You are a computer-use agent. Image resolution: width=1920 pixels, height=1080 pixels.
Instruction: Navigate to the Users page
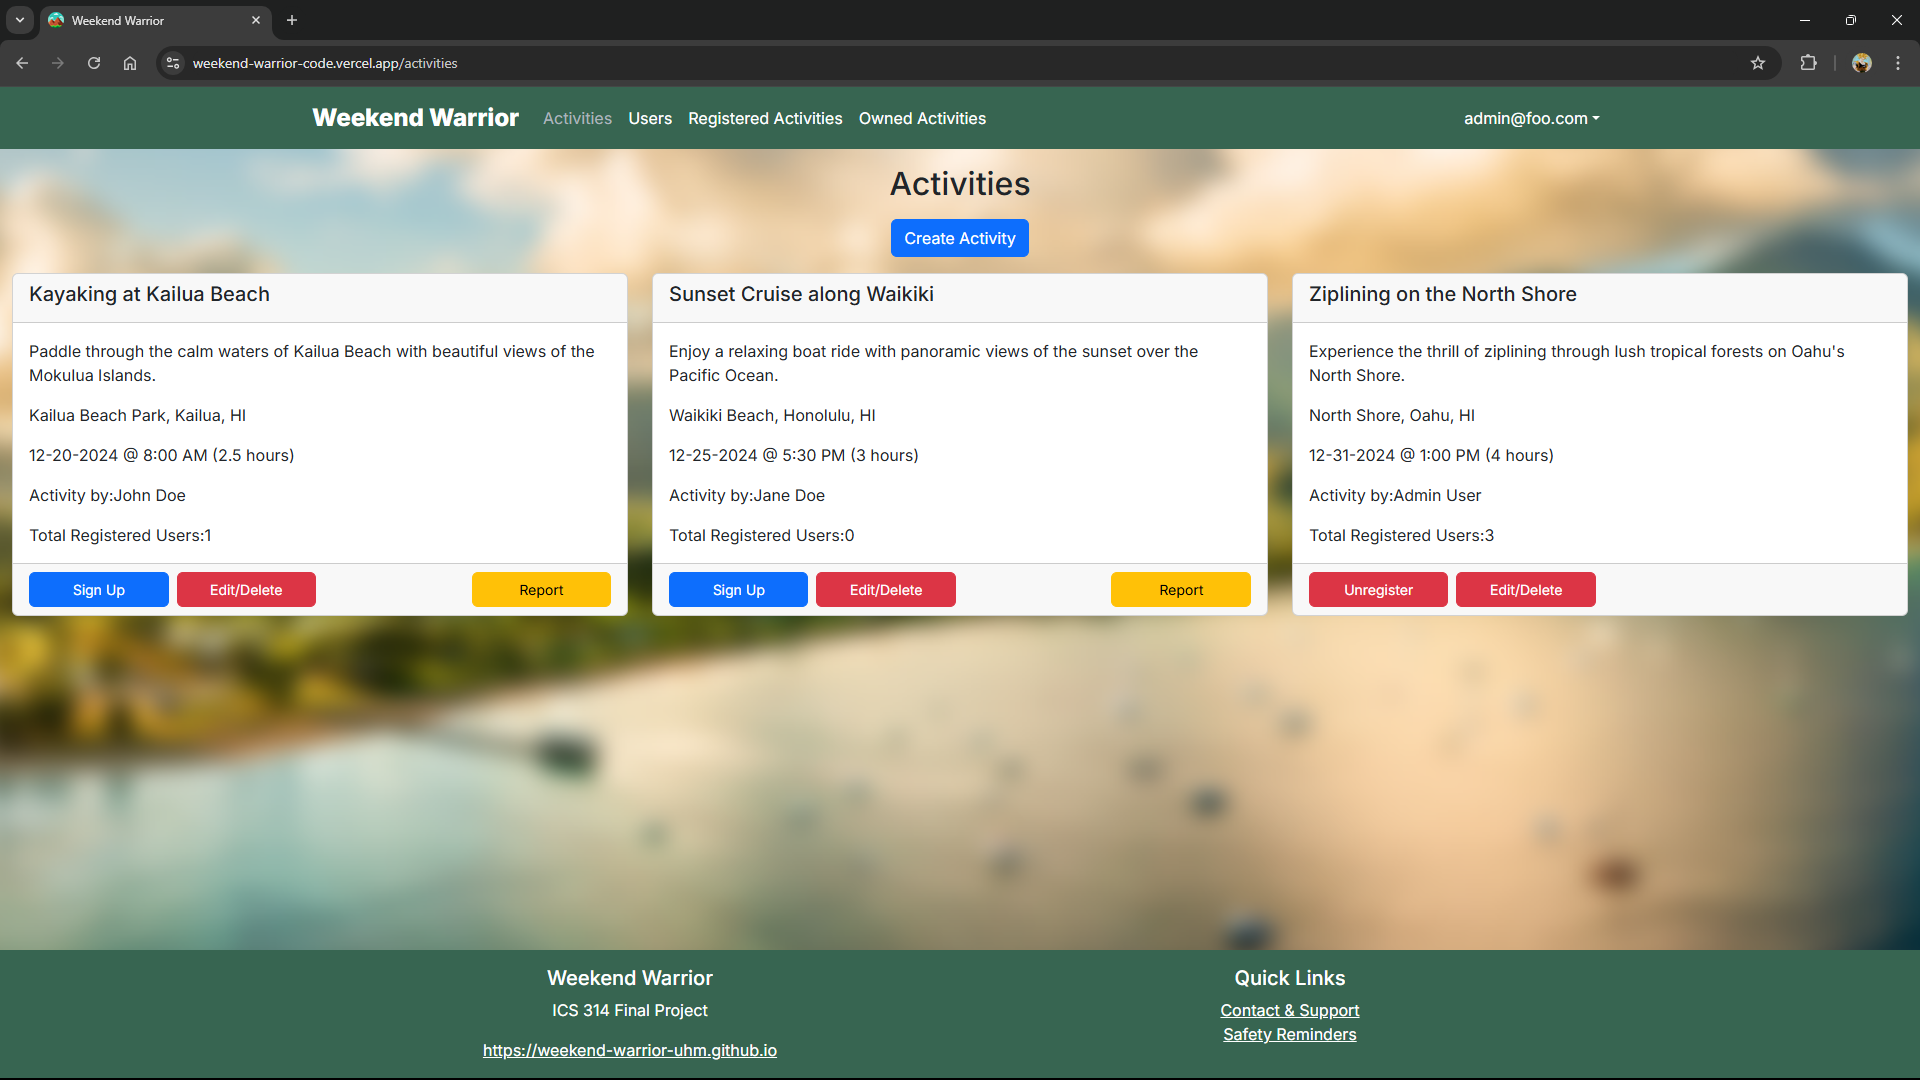[x=650, y=118]
